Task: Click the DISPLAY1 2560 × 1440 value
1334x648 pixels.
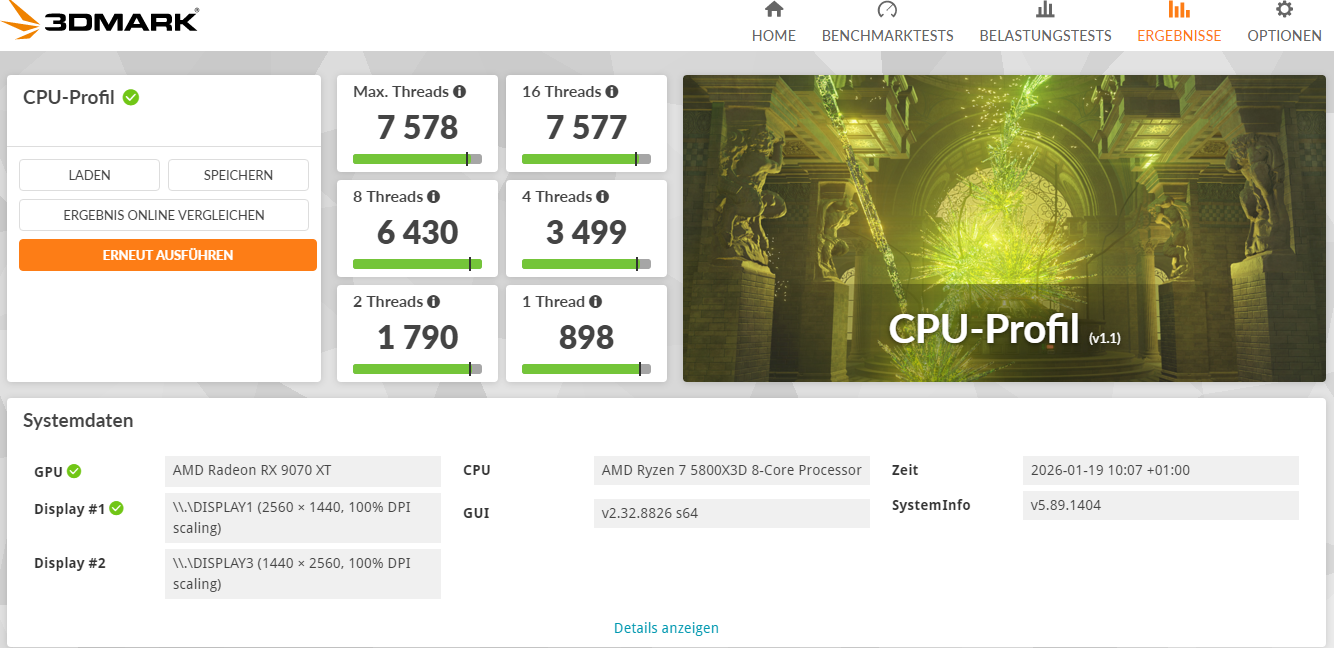Action: (x=302, y=517)
